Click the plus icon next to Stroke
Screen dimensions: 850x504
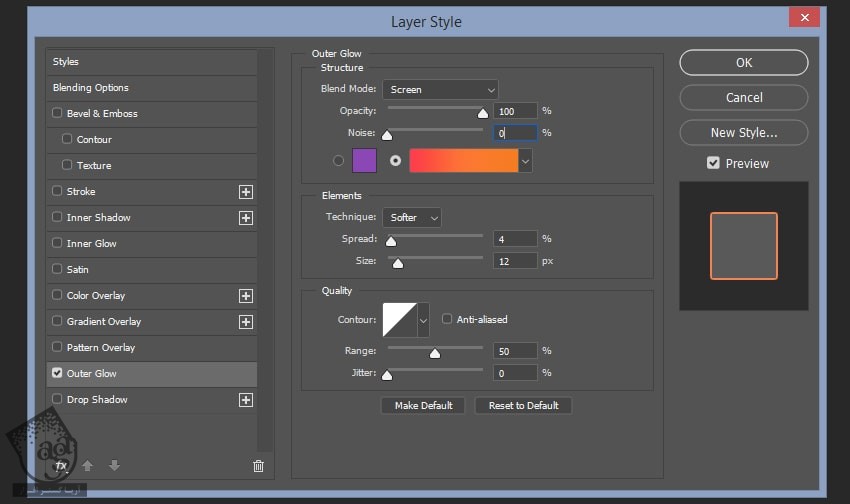(x=246, y=192)
